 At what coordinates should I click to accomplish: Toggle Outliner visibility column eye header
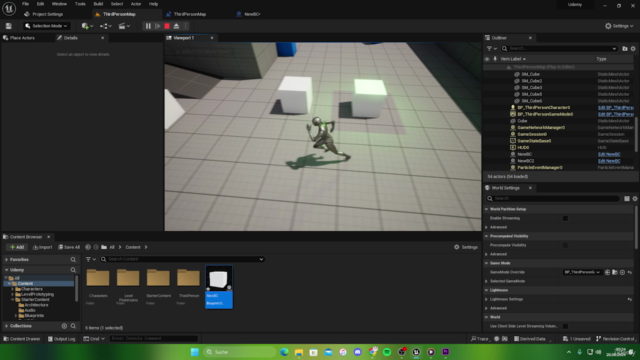tap(487, 59)
